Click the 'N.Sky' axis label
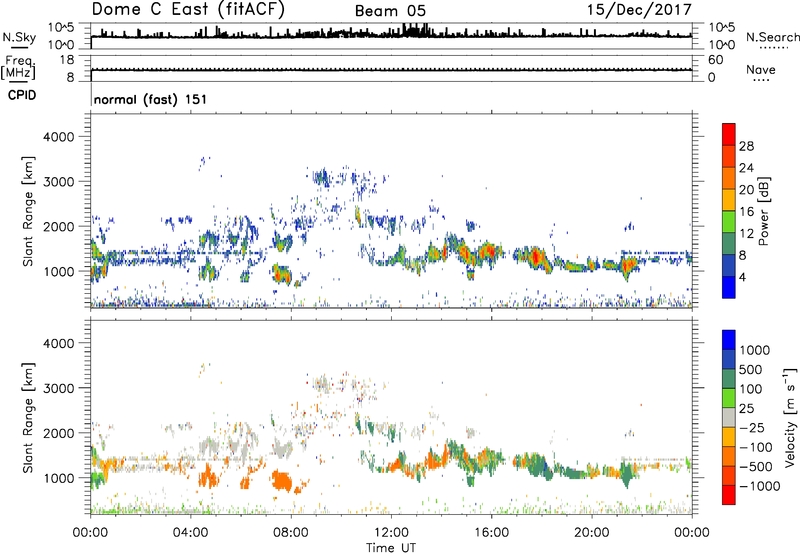800x554 pixels. [19, 37]
